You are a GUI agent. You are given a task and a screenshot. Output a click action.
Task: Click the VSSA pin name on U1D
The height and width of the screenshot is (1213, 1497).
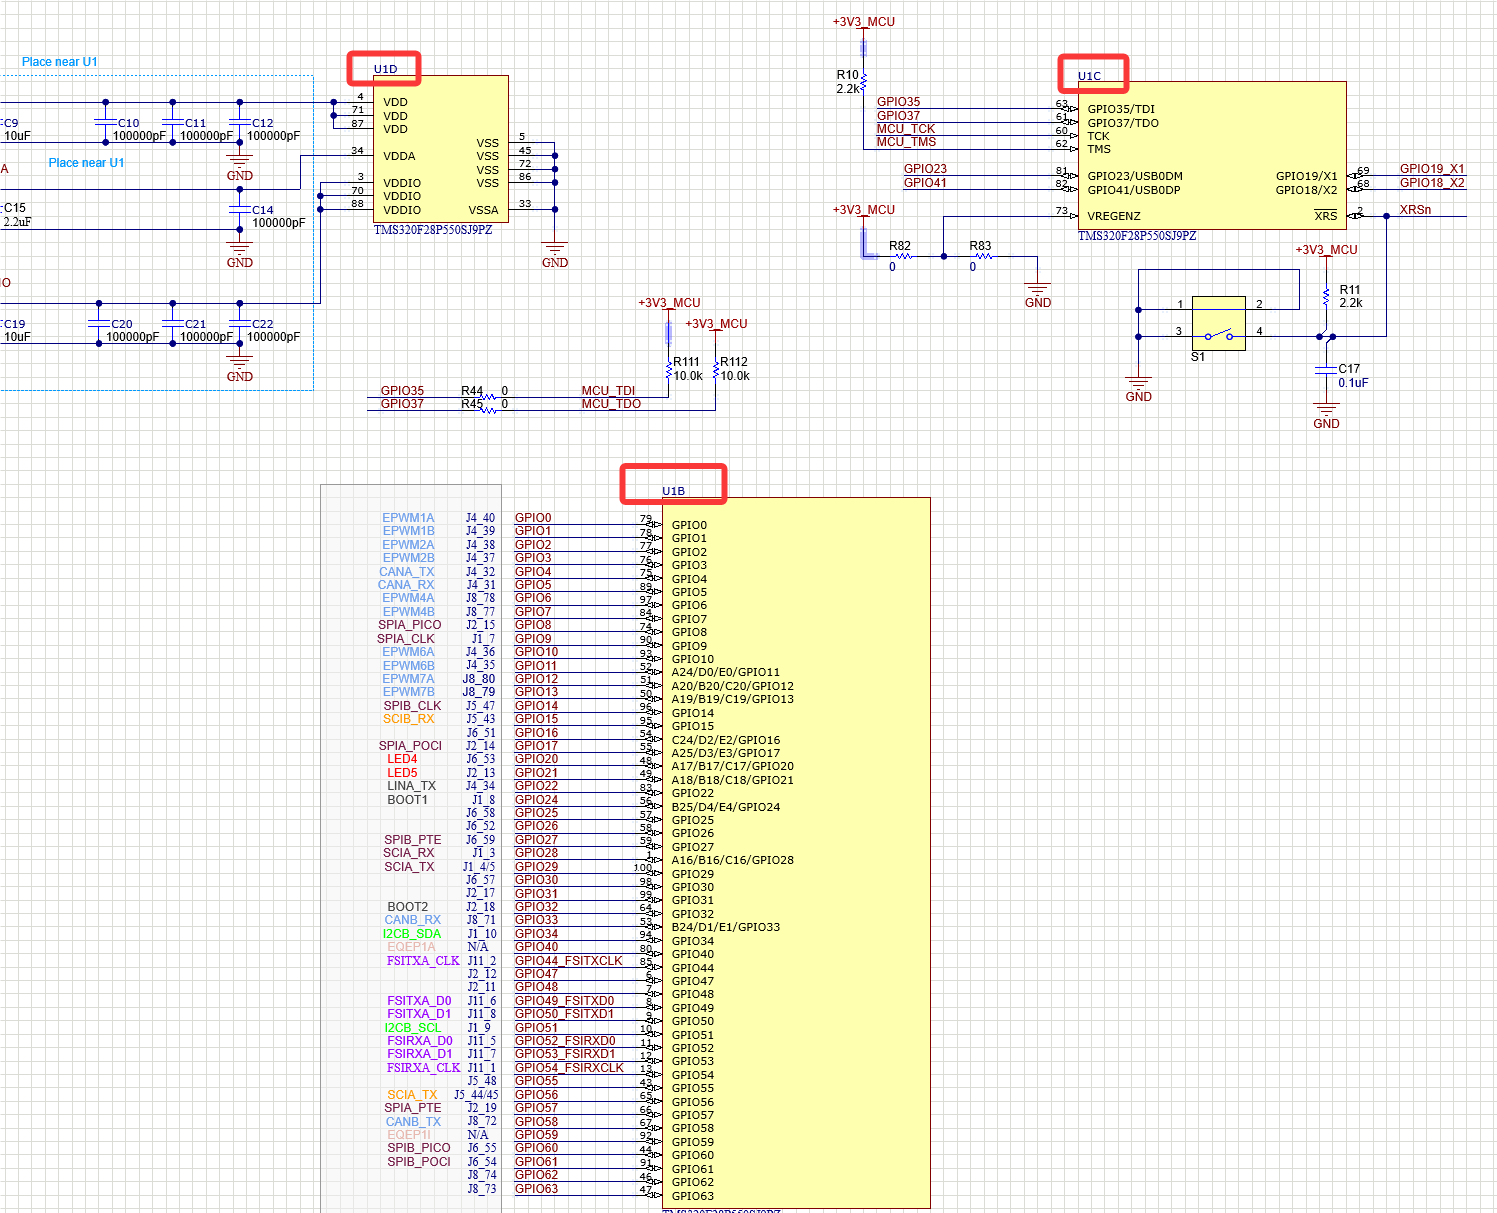coord(483,210)
